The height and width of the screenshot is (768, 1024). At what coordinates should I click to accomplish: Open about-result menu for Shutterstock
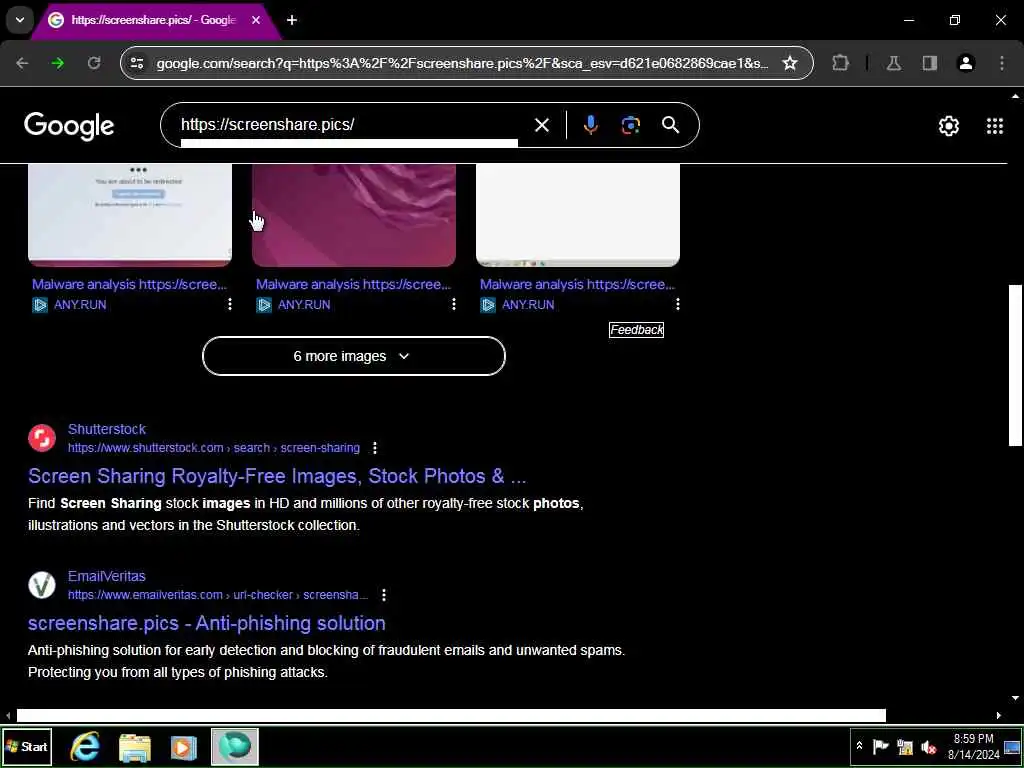point(374,448)
